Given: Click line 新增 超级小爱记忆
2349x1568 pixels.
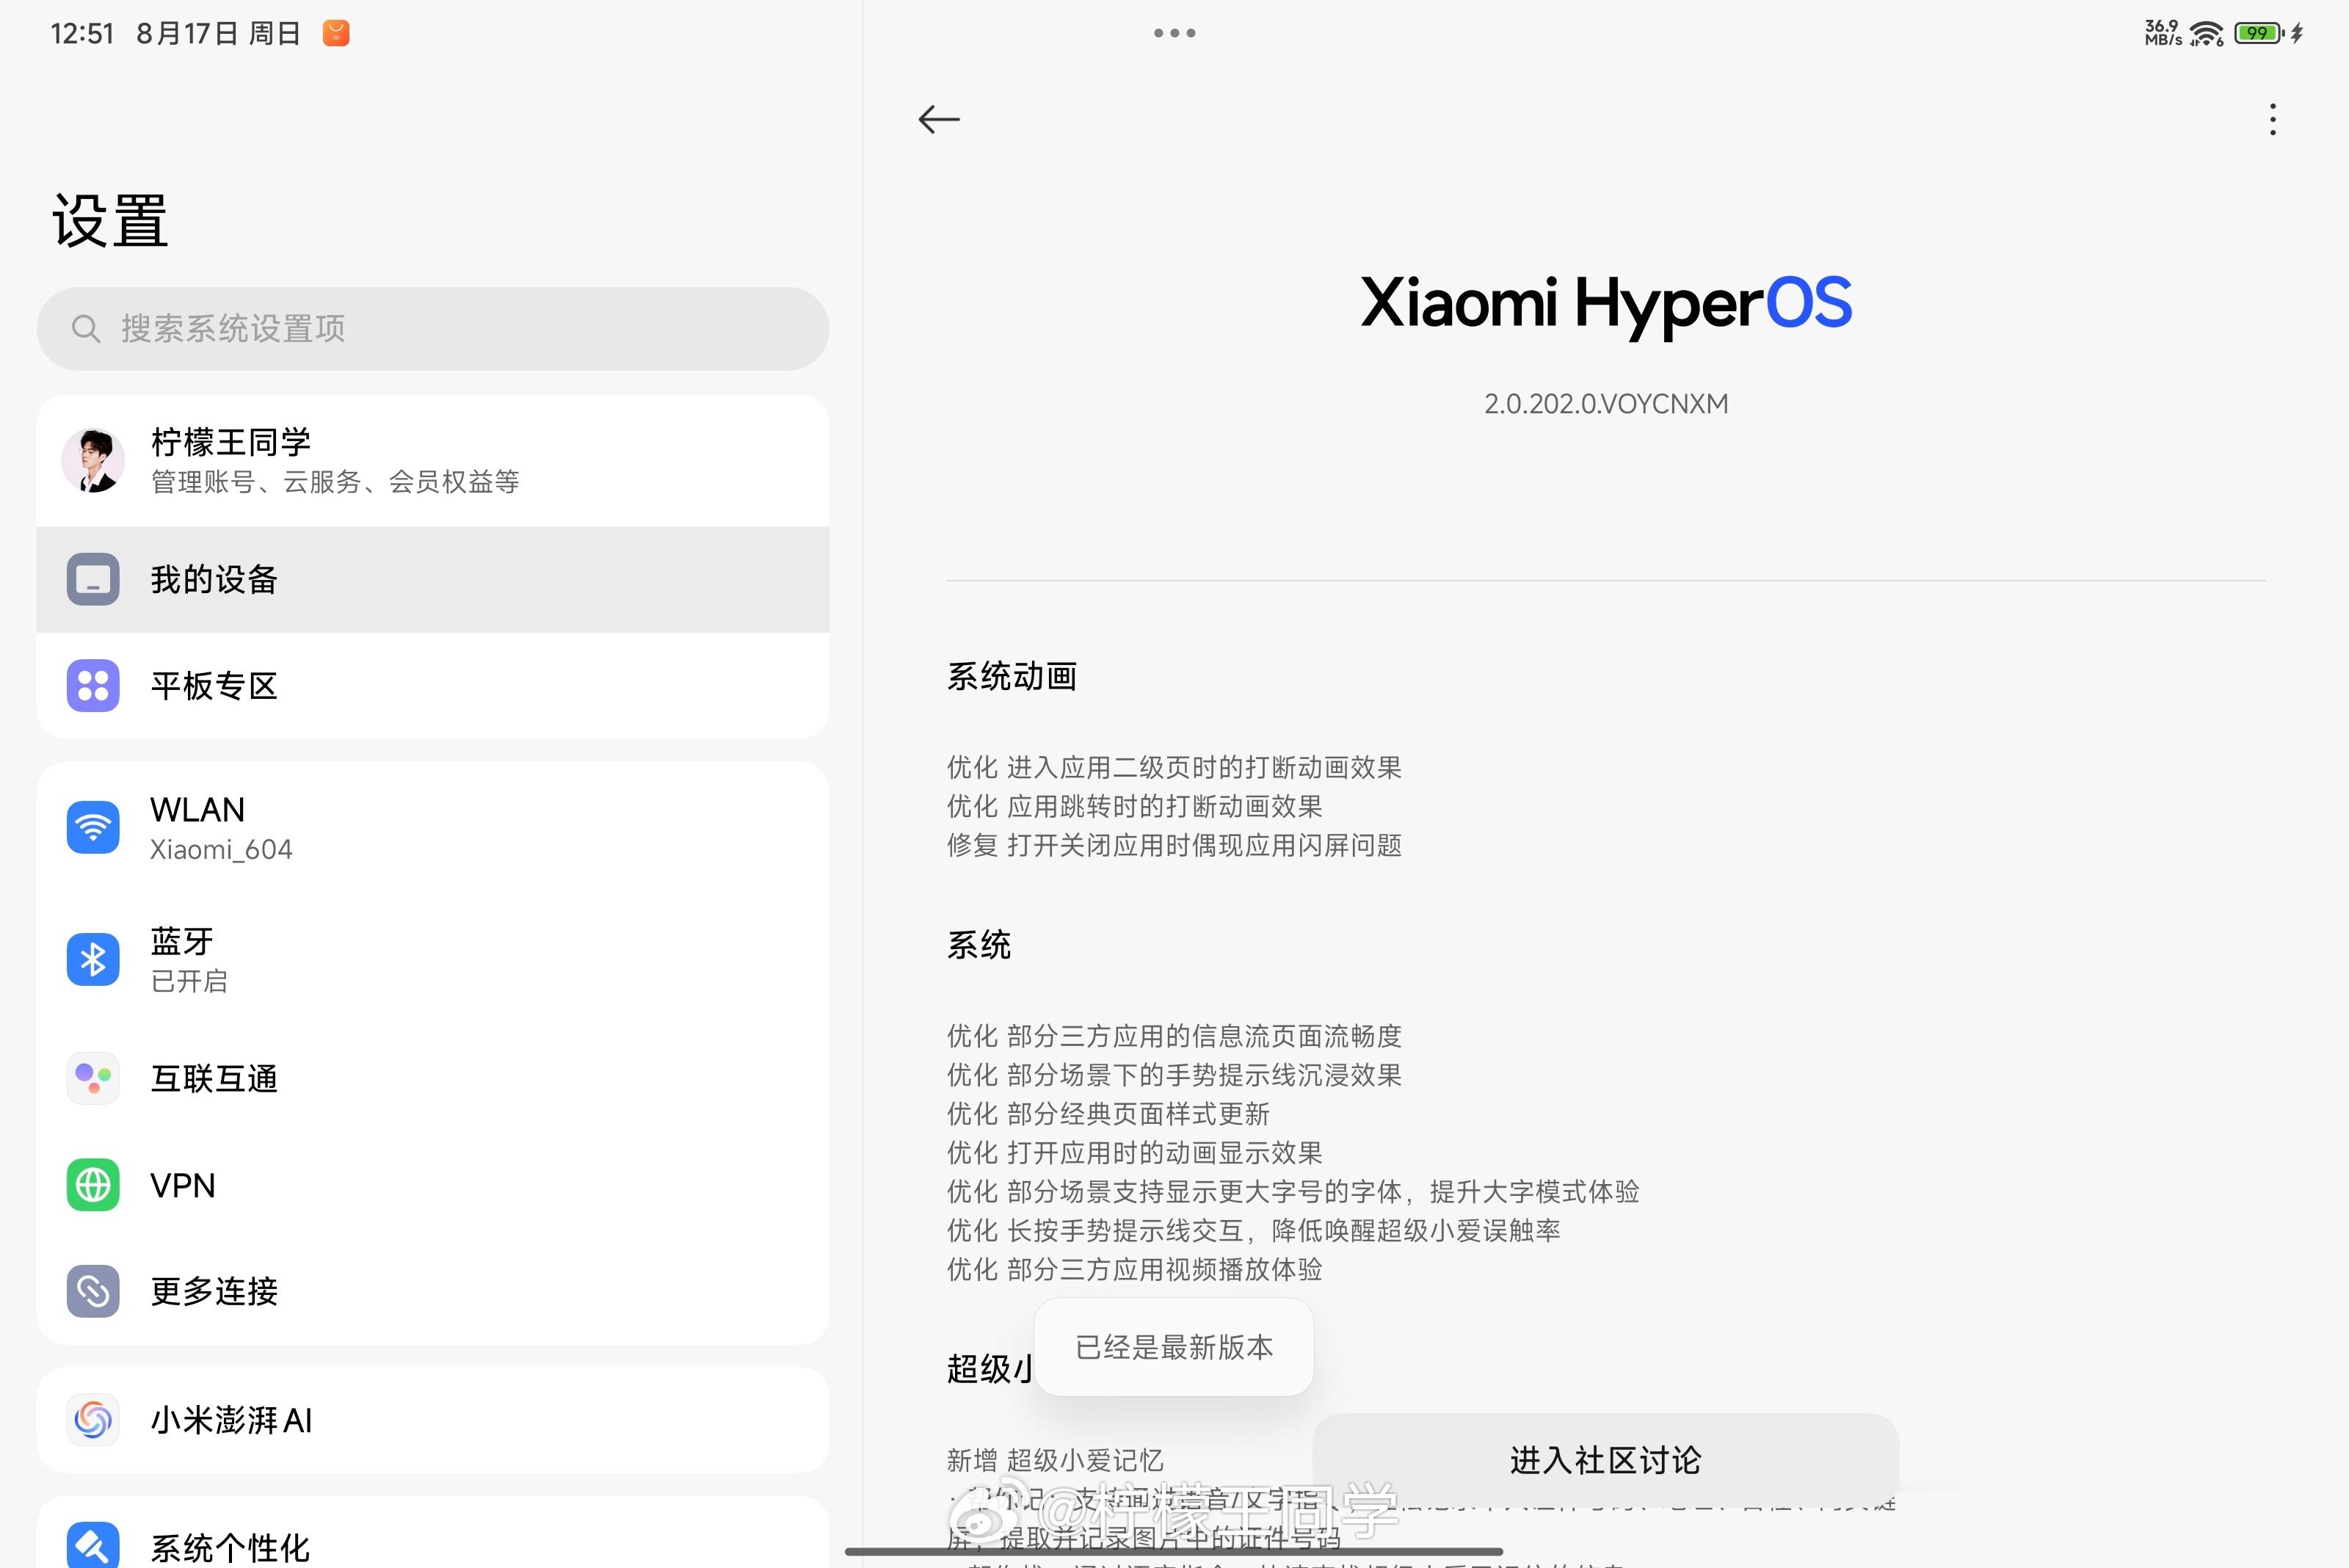Looking at the screenshot, I should pyautogui.click(x=1055, y=1461).
